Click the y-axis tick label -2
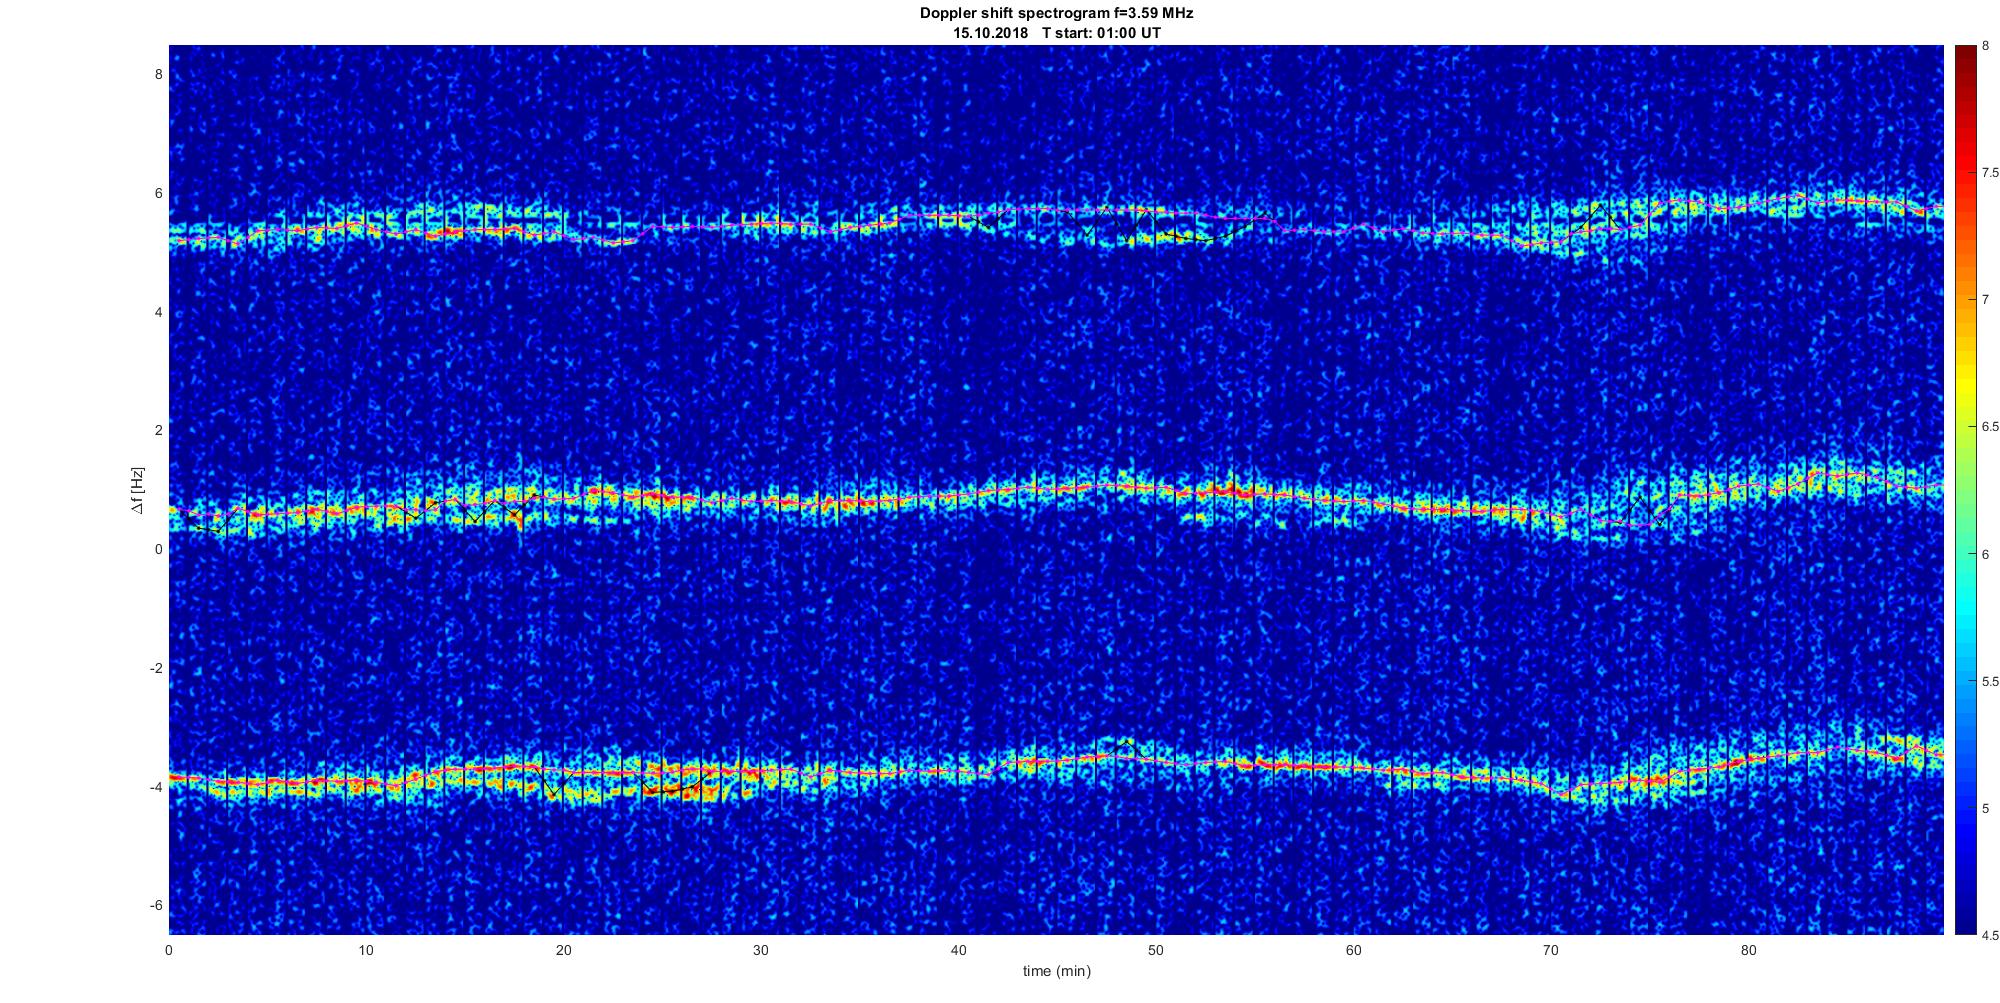The height and width of the screenshot is (1003, 2000). click(x=155, y=668)
